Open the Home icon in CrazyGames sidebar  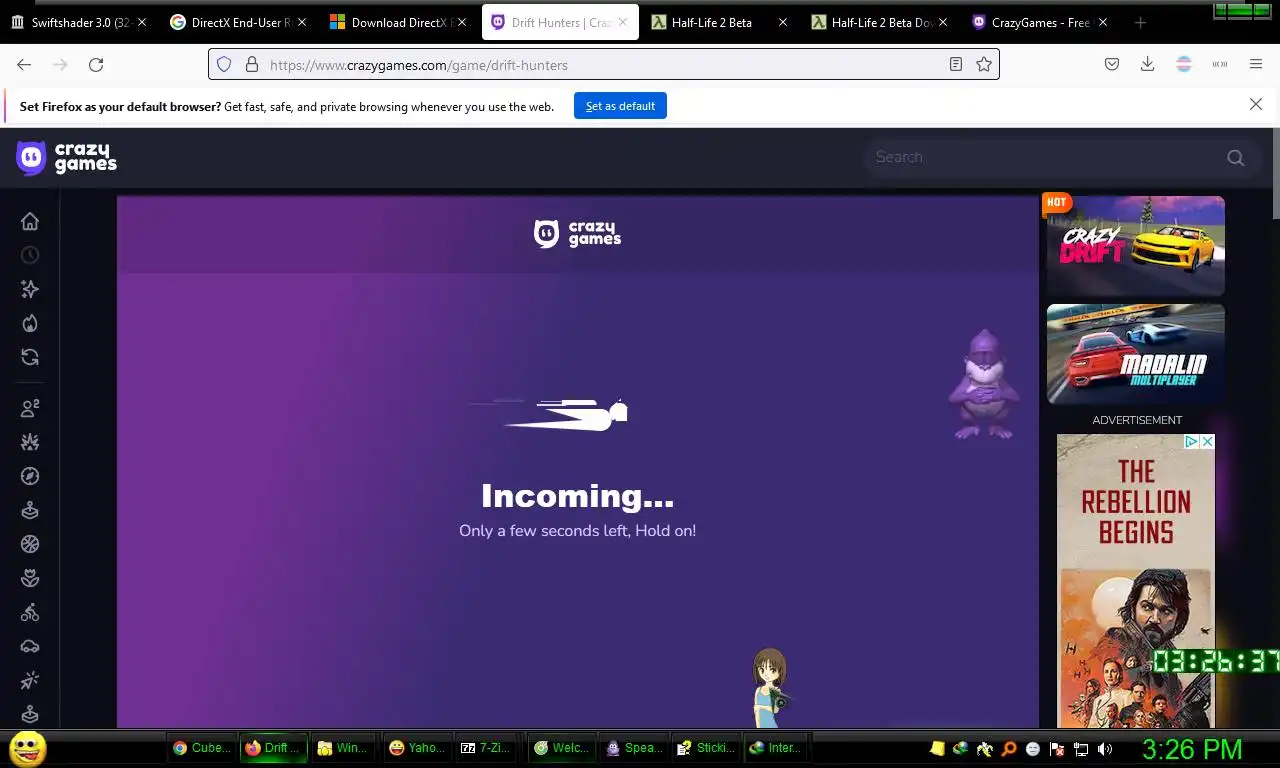(30, 221)
